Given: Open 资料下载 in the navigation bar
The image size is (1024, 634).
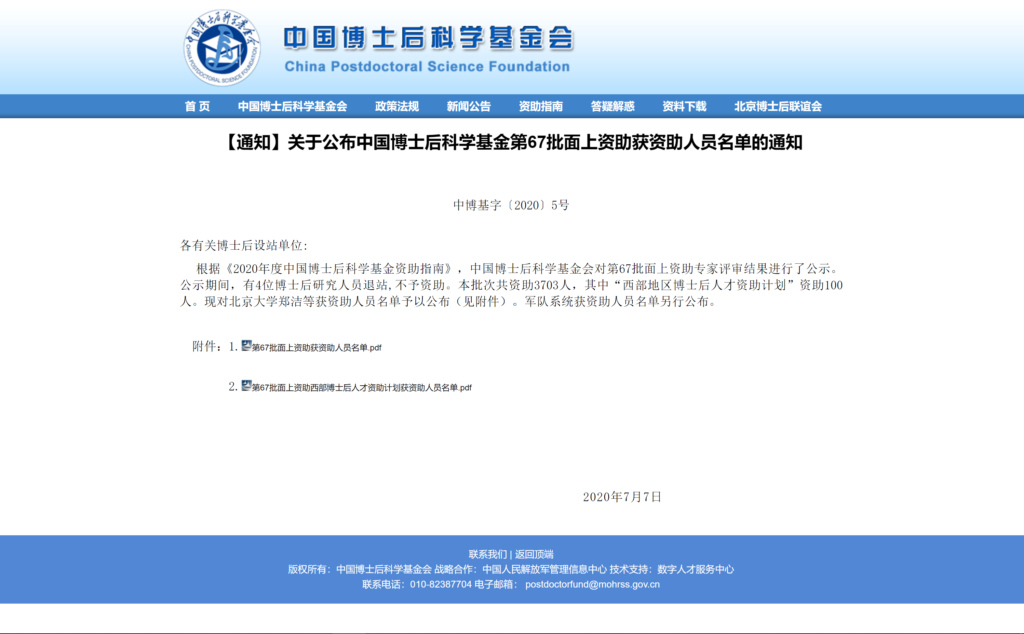Looking at the screenshot, I should pyautogui.click(x=684, y=106).
